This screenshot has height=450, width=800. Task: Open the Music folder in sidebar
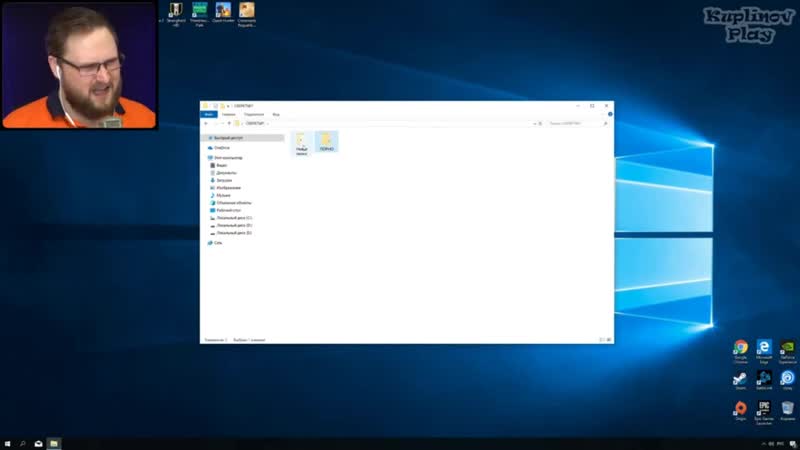[x=220, y=195]
